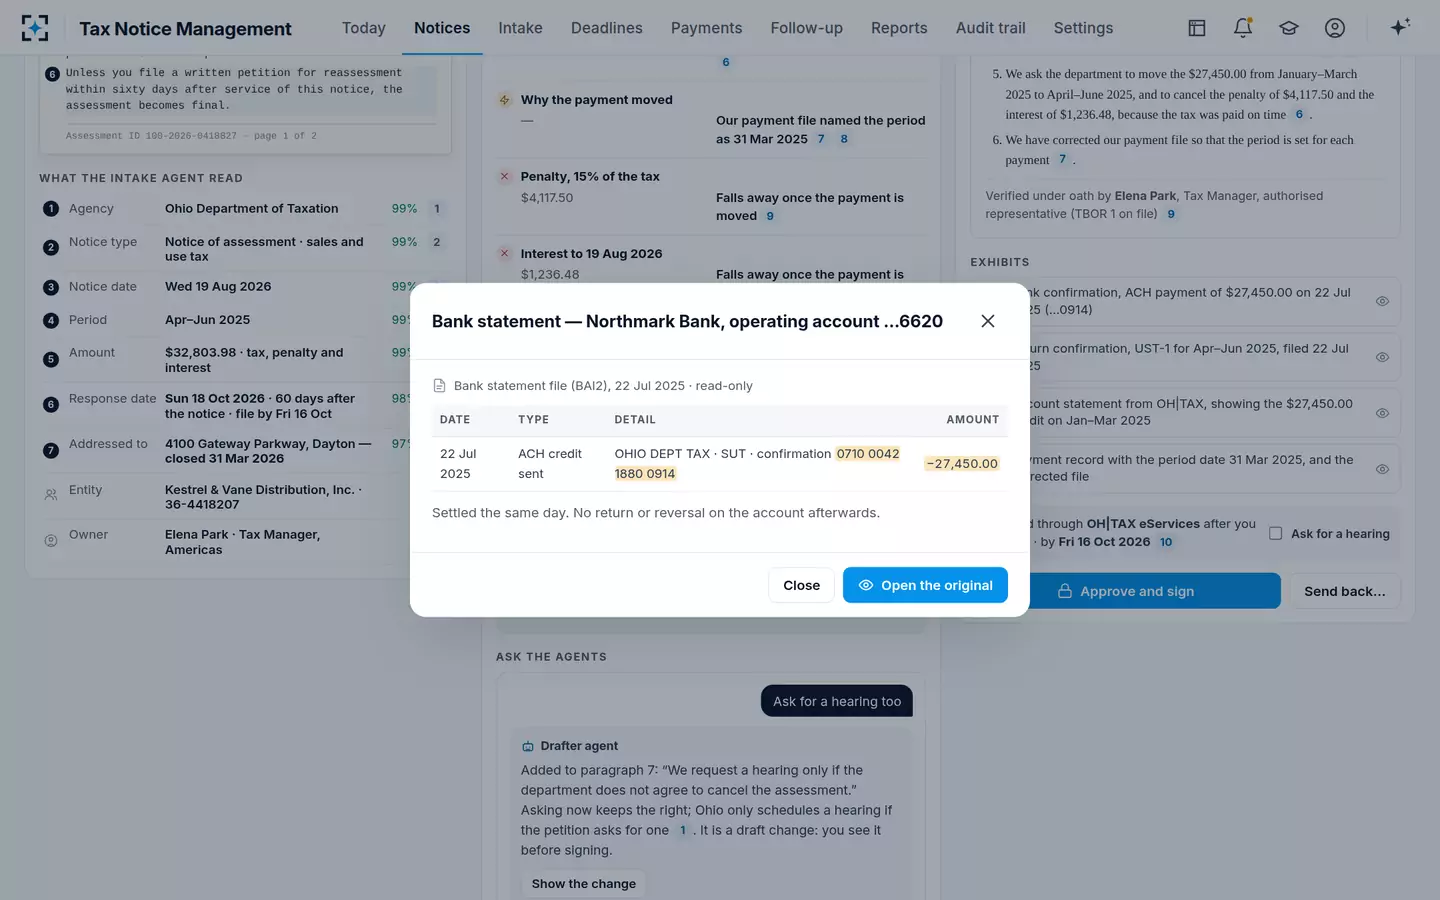This screenshot has height=900, width=1440.
Task: Go to the Deadlines tab
Action: [607, 28]
